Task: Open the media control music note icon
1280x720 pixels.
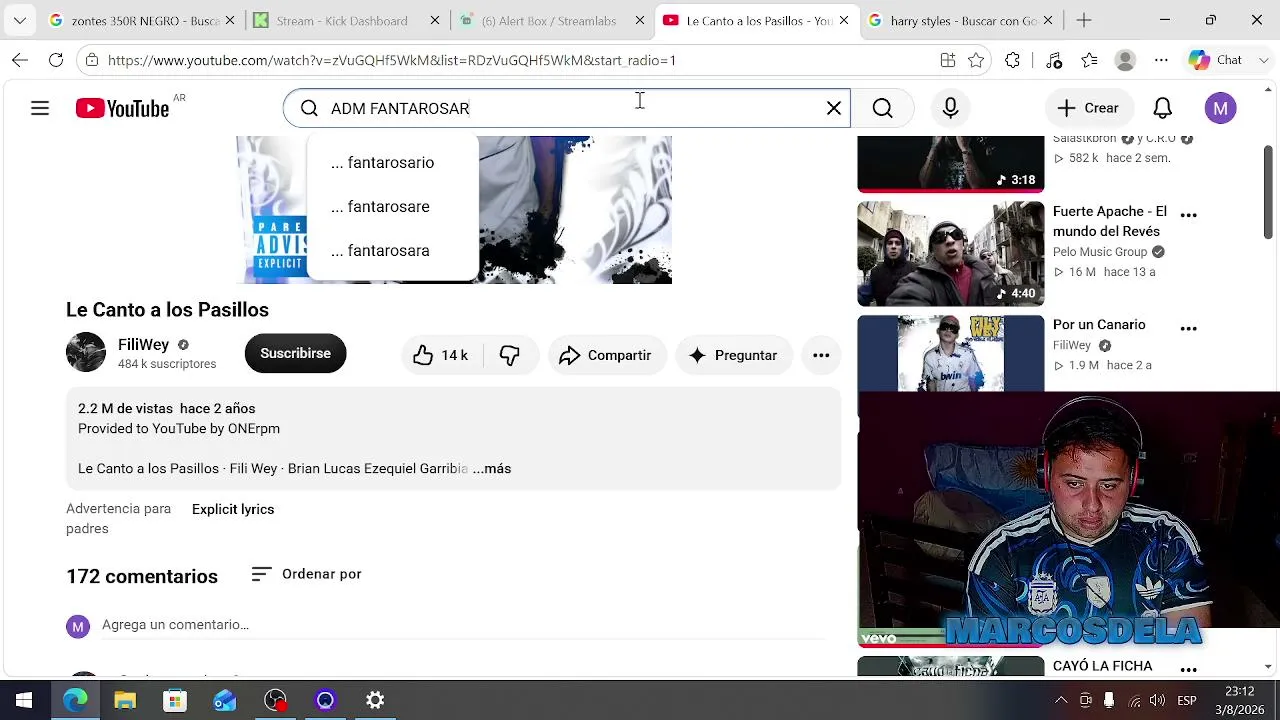Action: 1054,60
